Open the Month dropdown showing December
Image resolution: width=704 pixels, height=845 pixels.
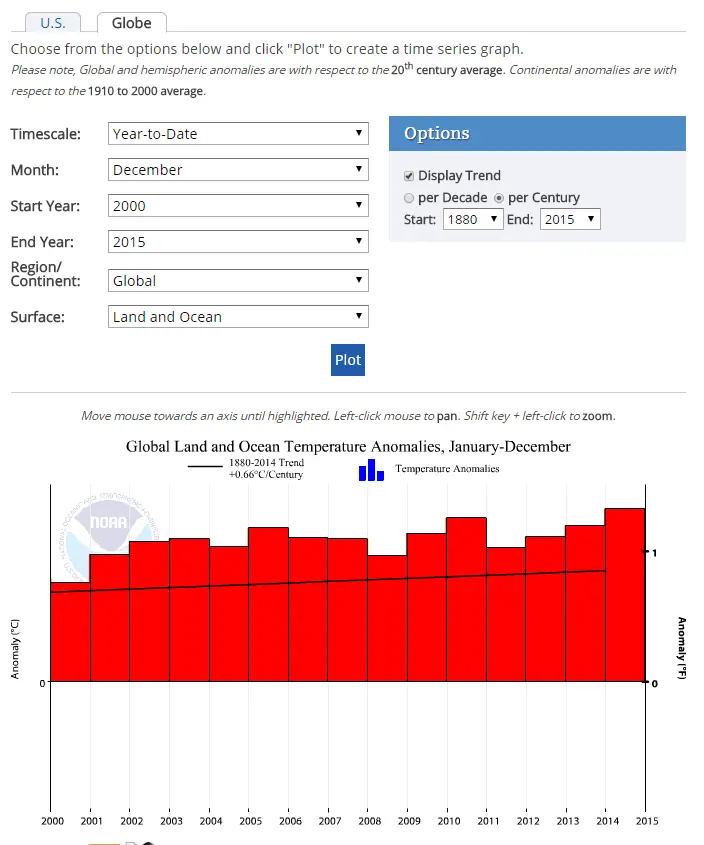(x=238, y=170)
